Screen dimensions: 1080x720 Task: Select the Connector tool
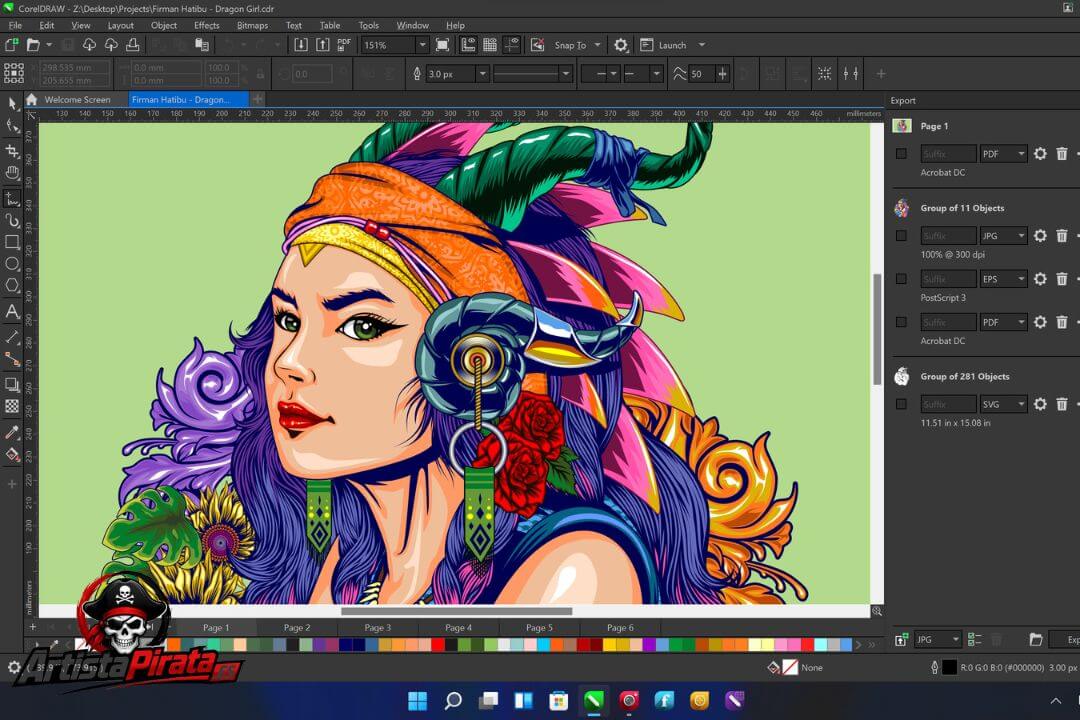coord(12,359)
